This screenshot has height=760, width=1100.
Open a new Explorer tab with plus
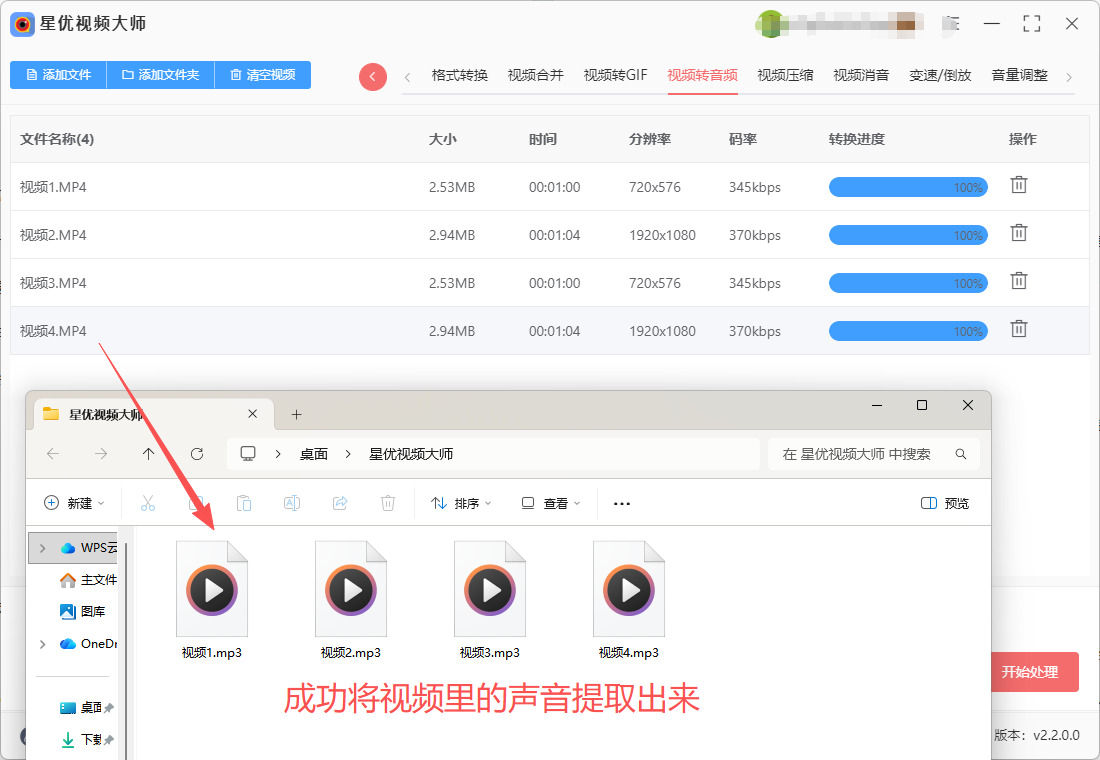tap(296, 415)
